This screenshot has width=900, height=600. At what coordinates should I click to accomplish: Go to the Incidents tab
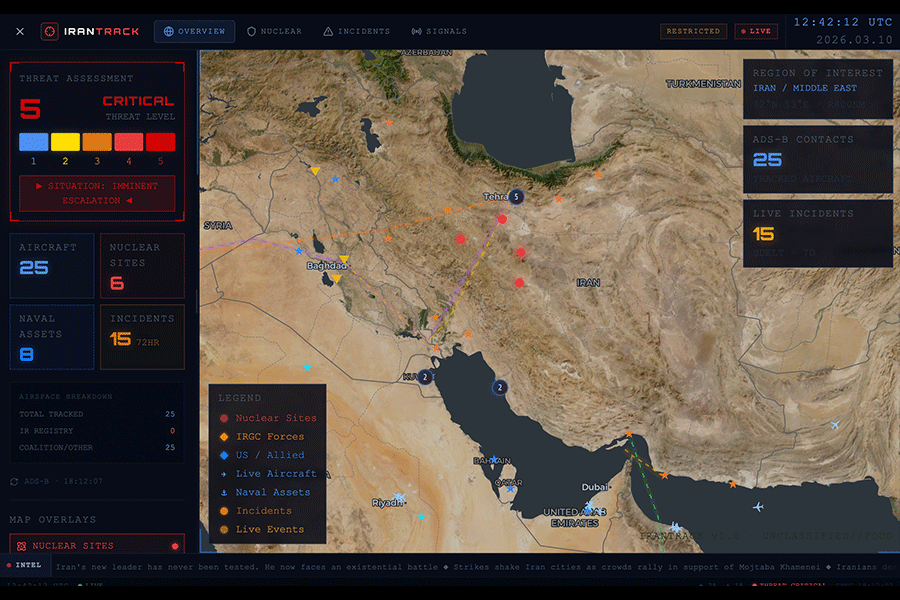357,31
